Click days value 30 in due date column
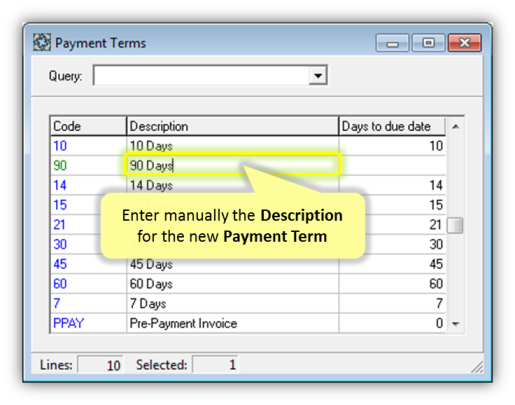 392,244
